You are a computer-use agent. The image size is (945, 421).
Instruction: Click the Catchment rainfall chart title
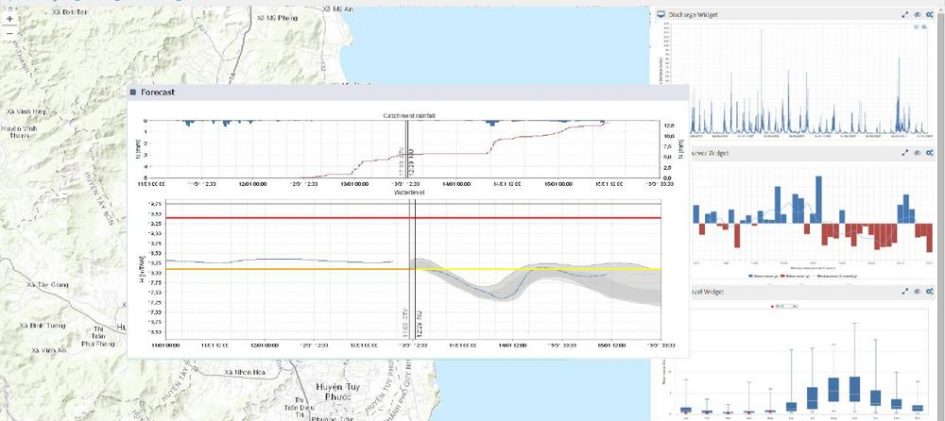407,116
